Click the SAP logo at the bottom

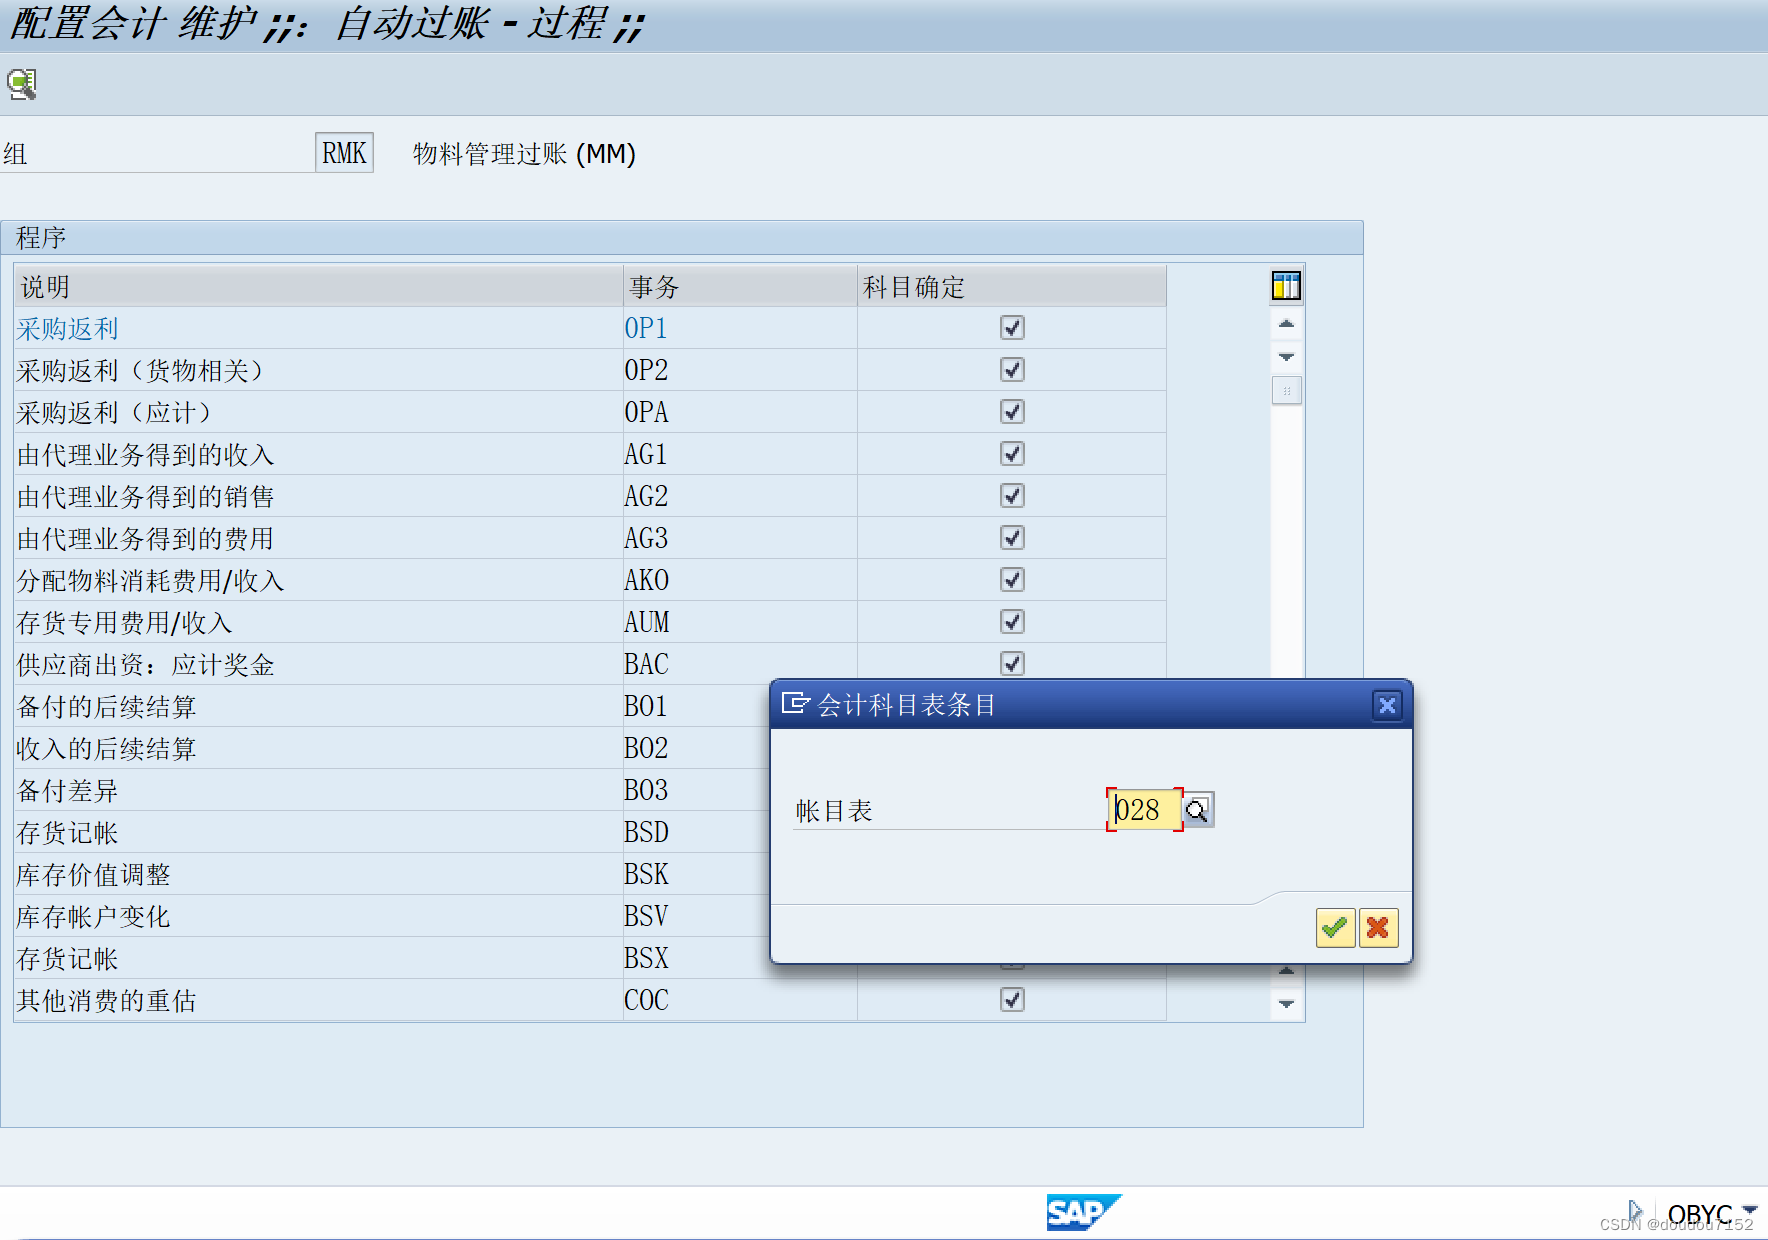1084,1213
